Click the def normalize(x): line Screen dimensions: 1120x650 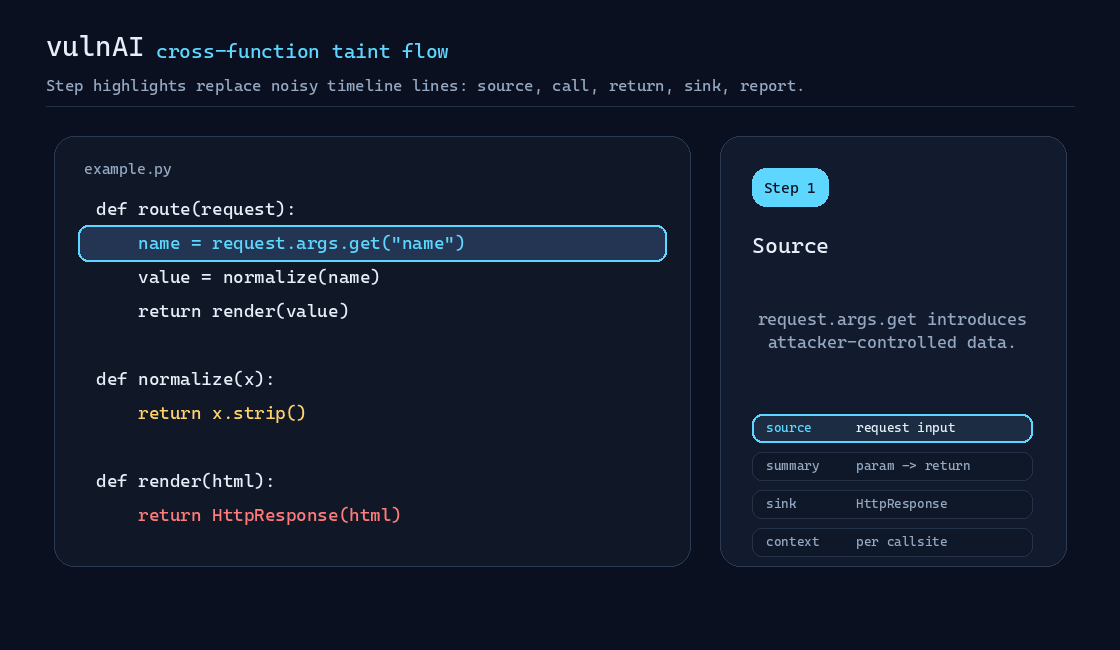coord(185,379)
